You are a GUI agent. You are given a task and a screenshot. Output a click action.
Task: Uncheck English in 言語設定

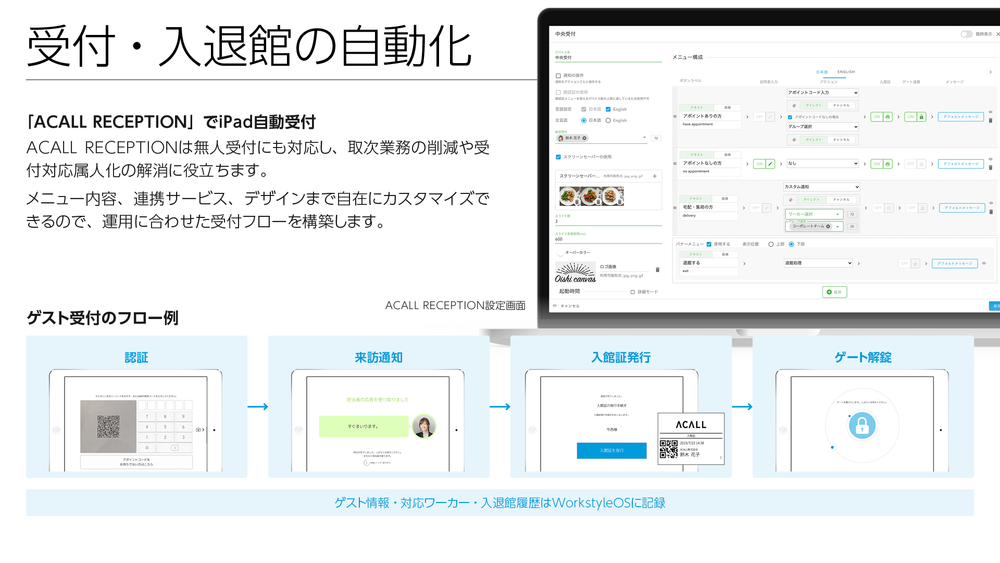tap(608, 110)
